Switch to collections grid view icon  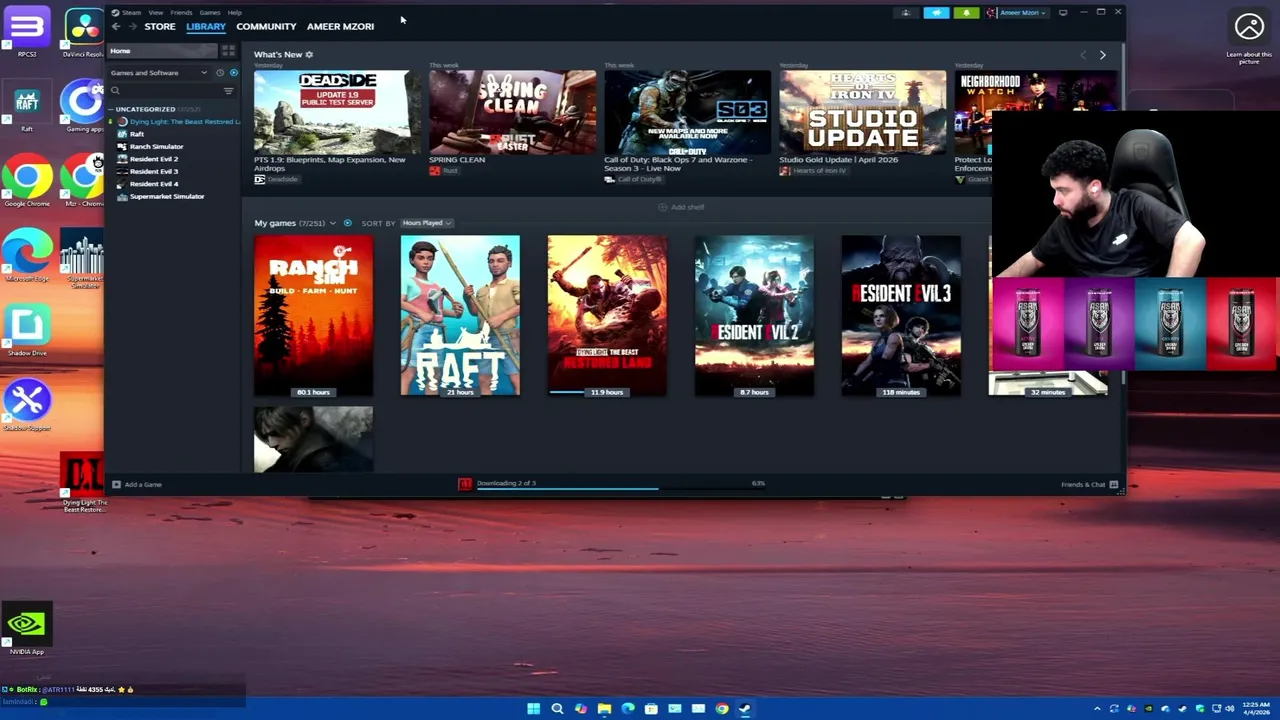point(229,51)
